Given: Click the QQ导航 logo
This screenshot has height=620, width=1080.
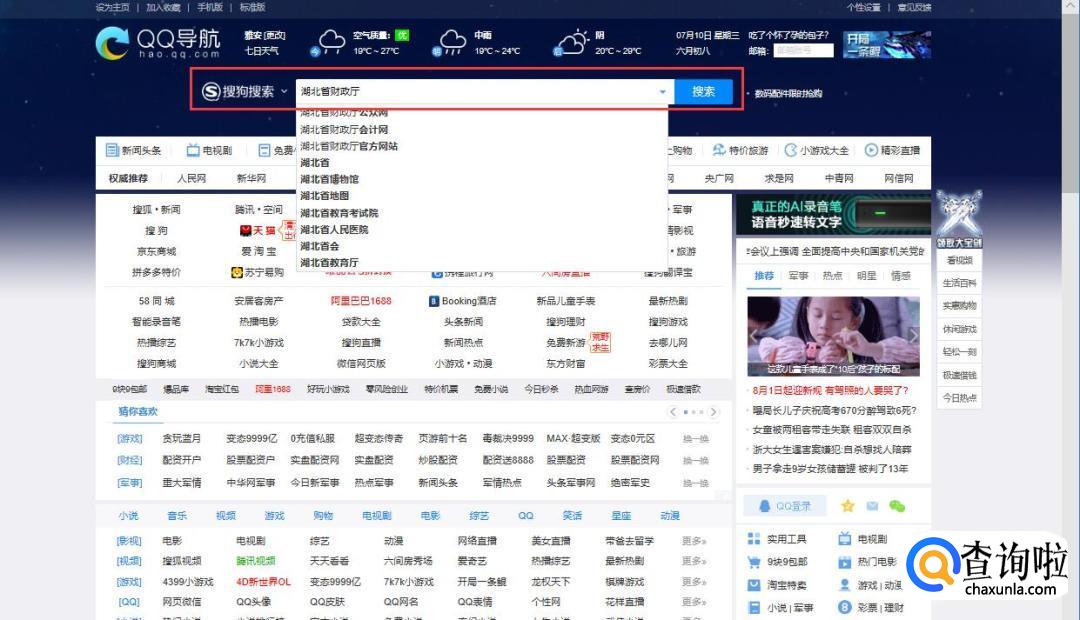Looking at the screenshot, I should (x=158, y=43).
